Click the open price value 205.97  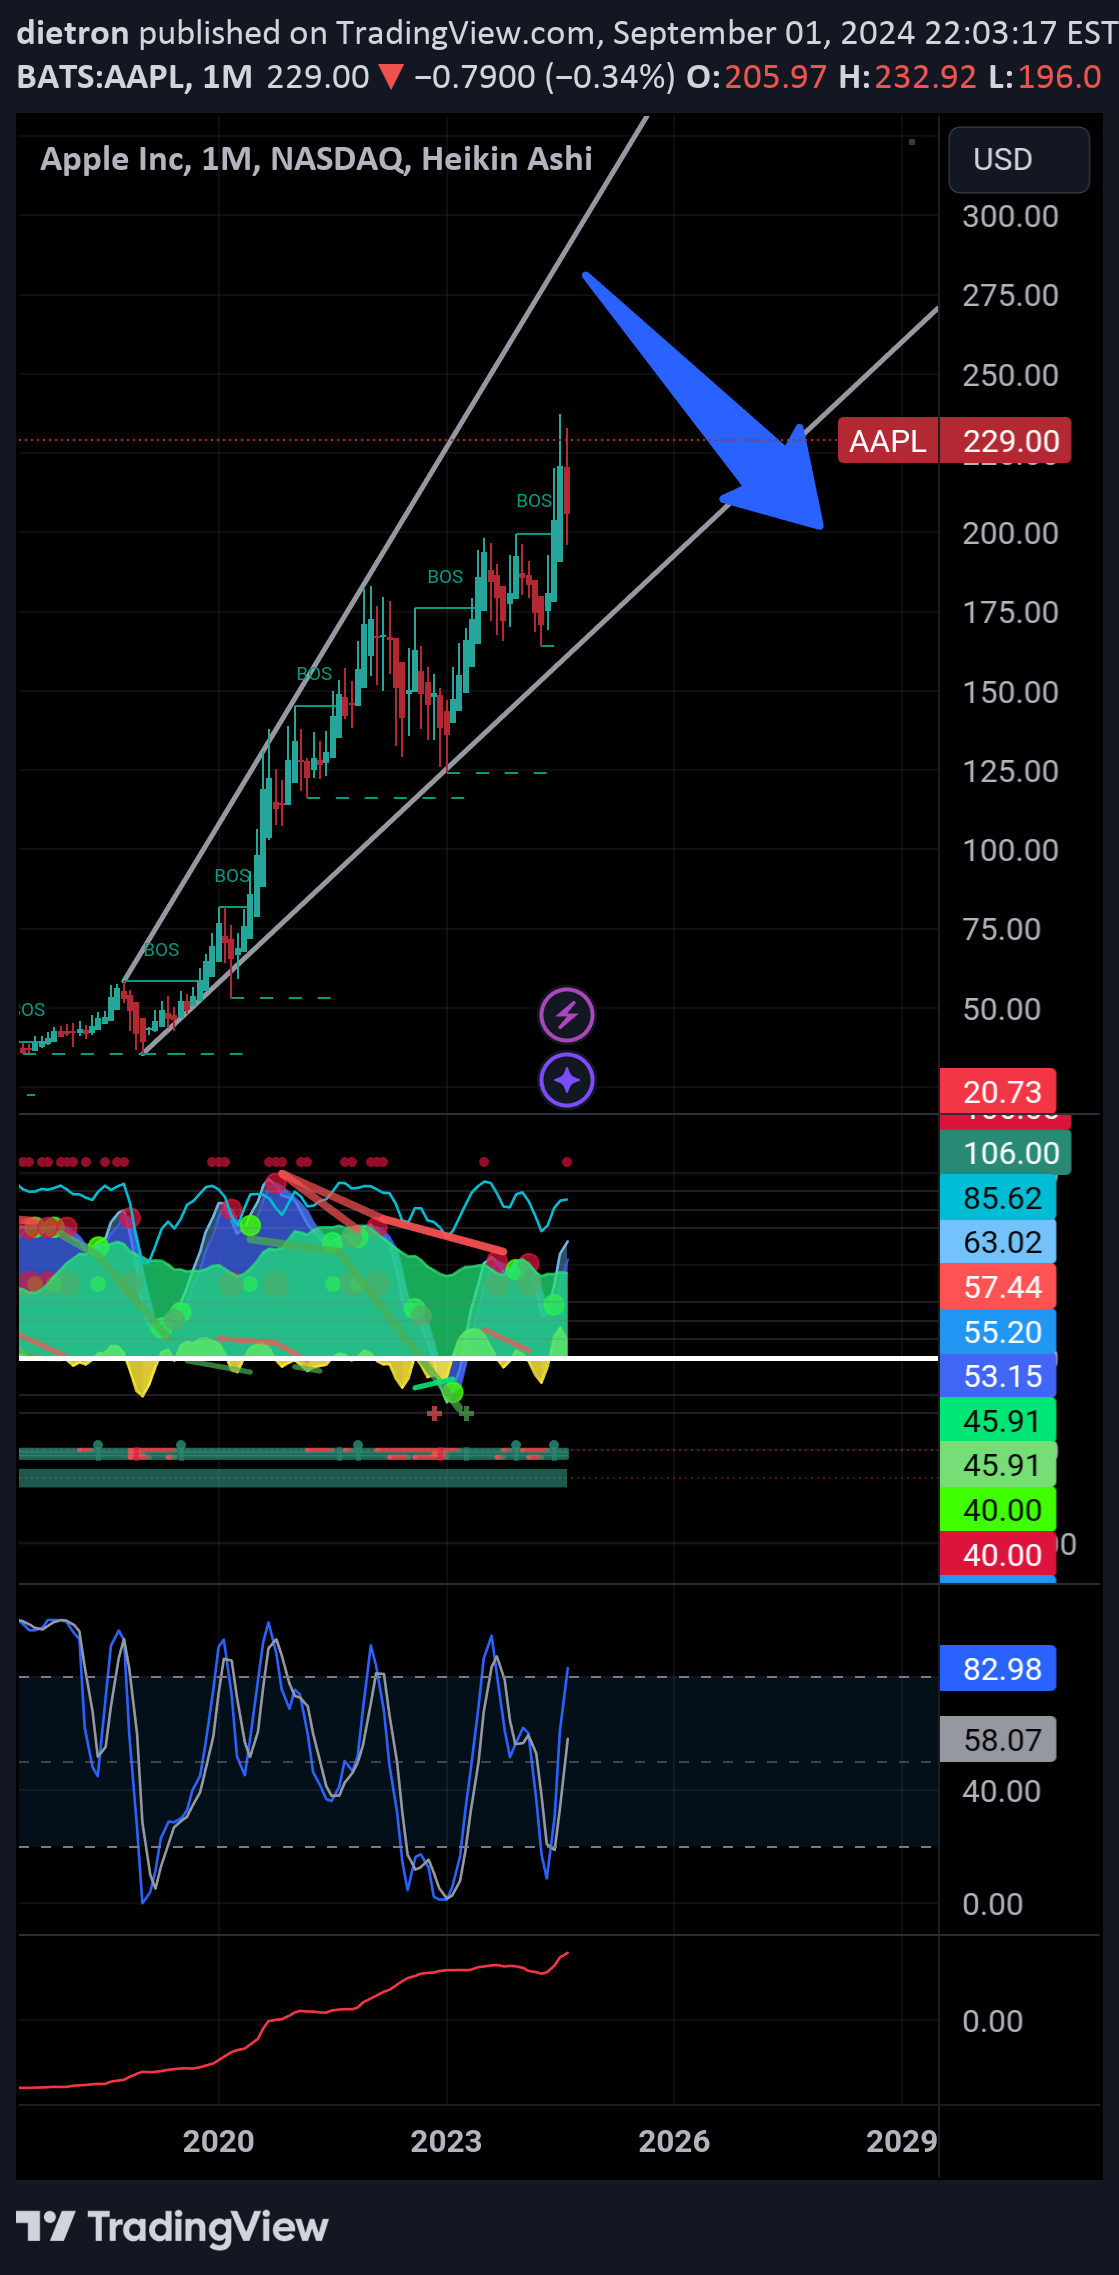pyautogui.click(x=776, y=77)
